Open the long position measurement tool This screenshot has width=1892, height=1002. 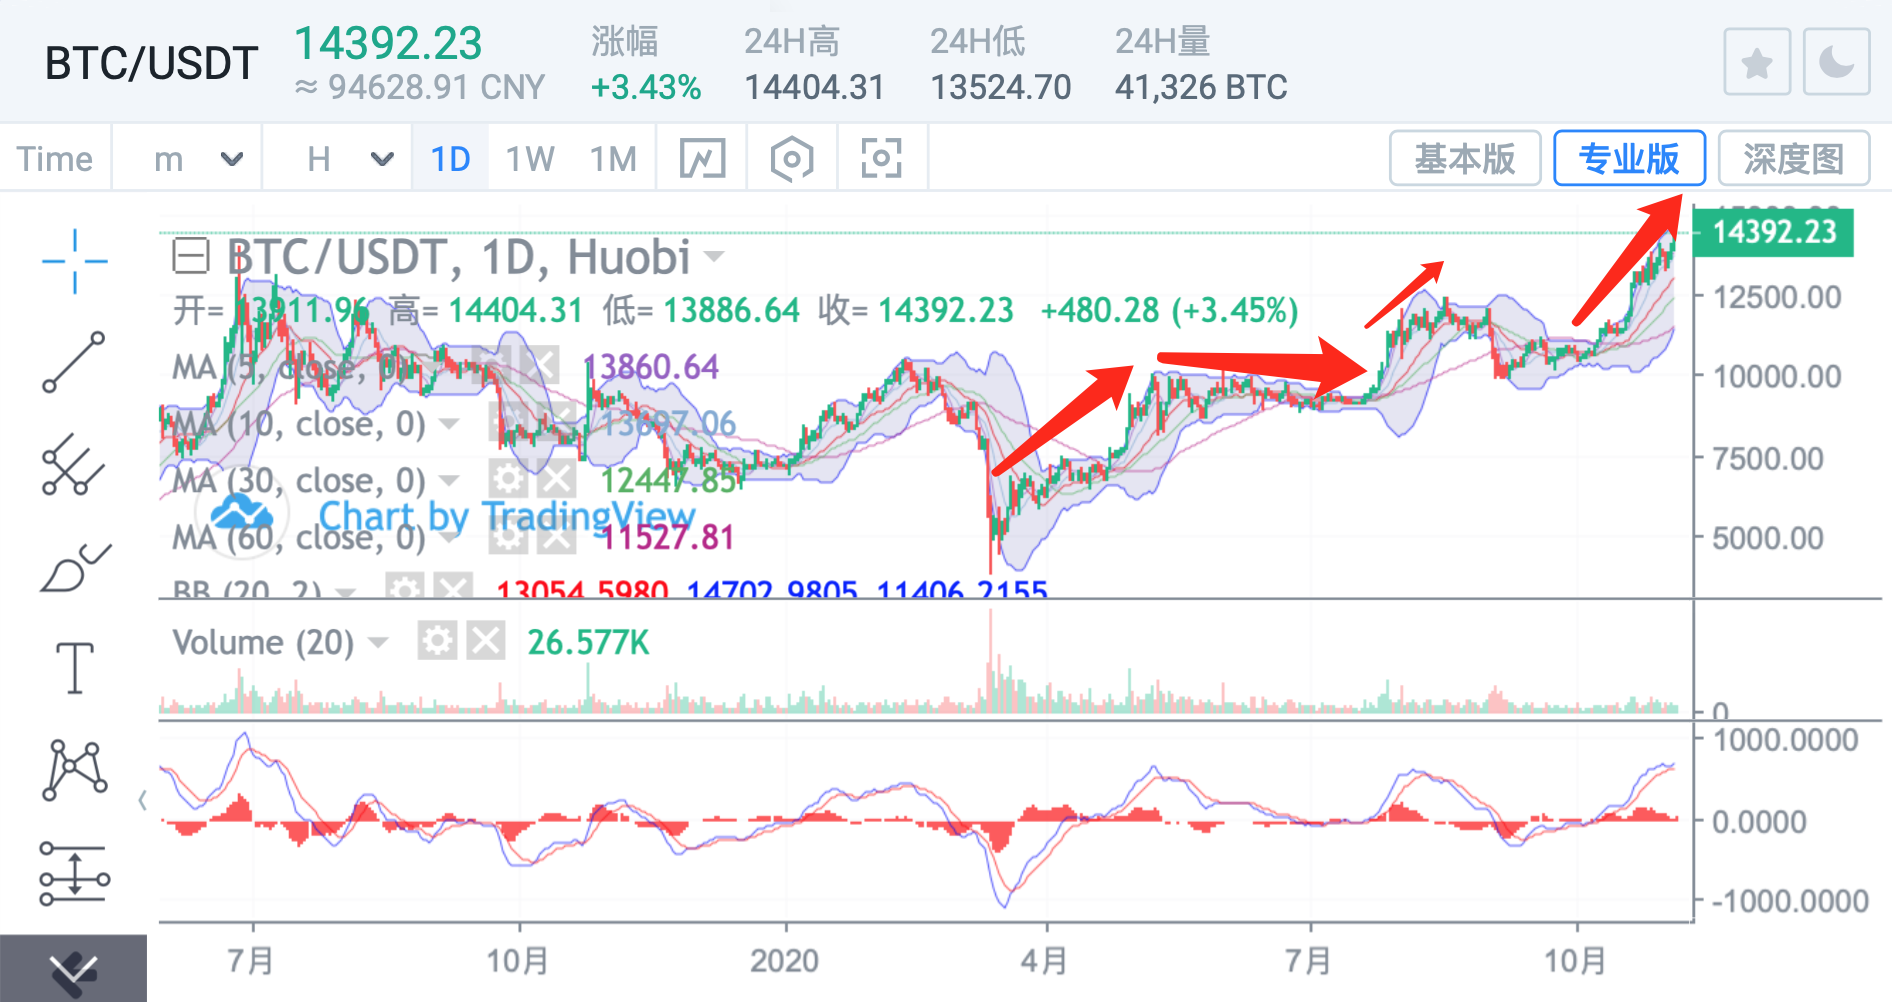75,873
